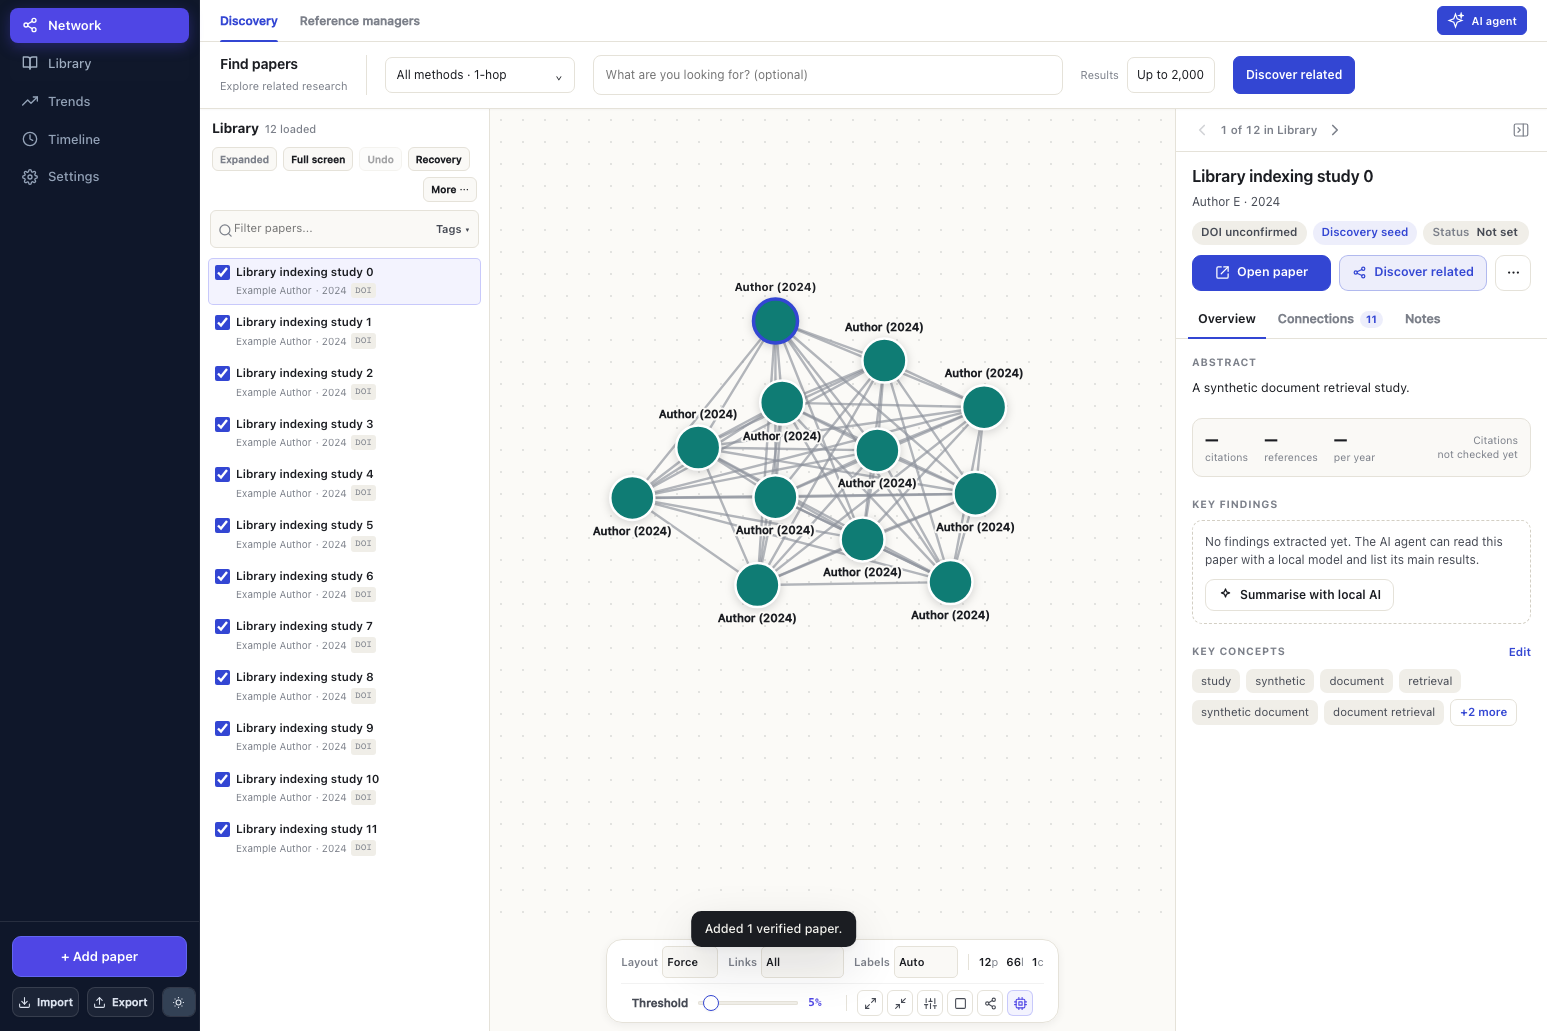Open the All methods 1-hop dropdown

[x=480, y=75]
